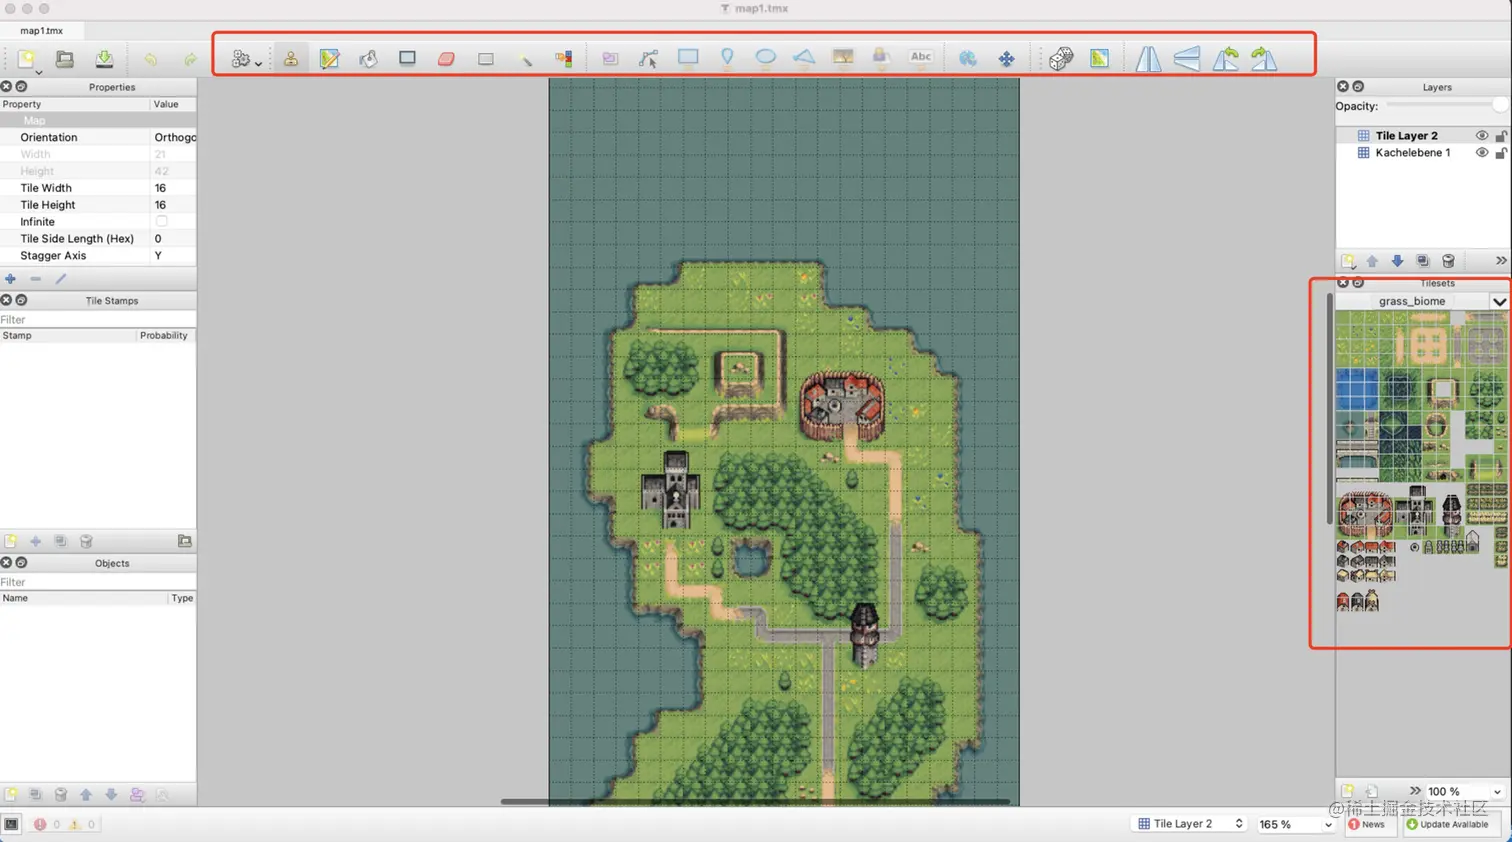The height and width of the screenshot is (842, 1512).
Task: Select the Eraser tool
Action: 446,59
